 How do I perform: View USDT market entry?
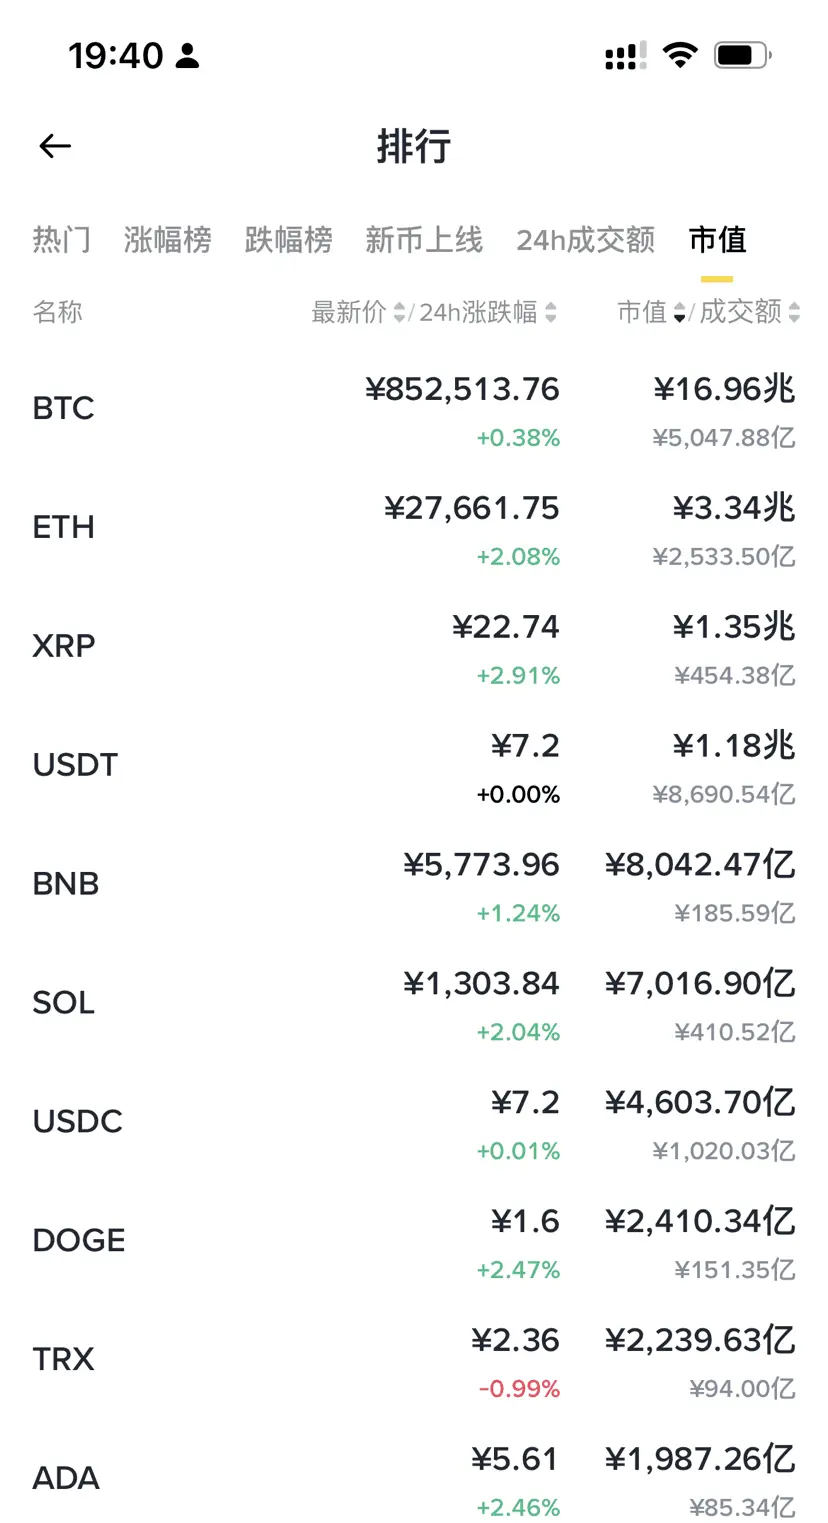click(x=414, y=766)
